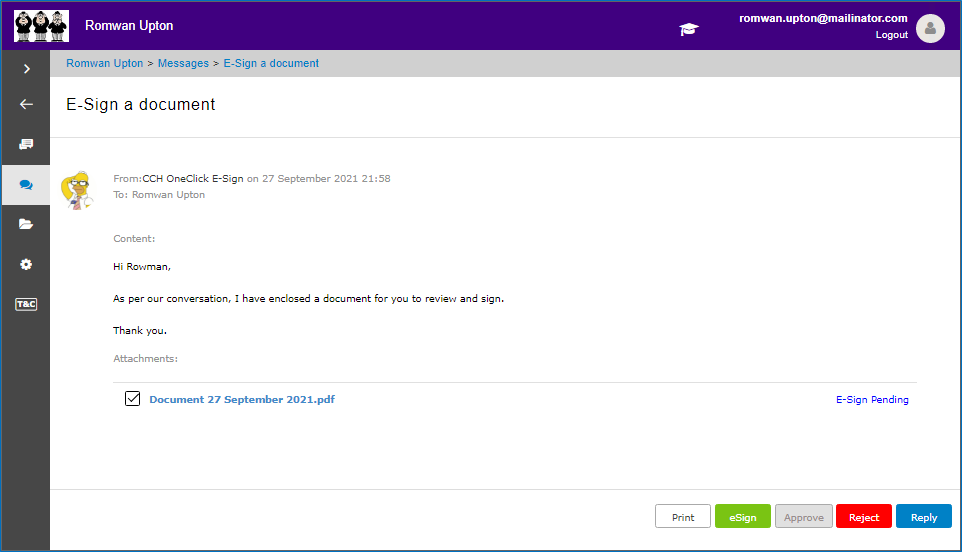This screenshot has height=552, width=962.
Task: Click the blue Reply button
Action: (x=923, y=516)
